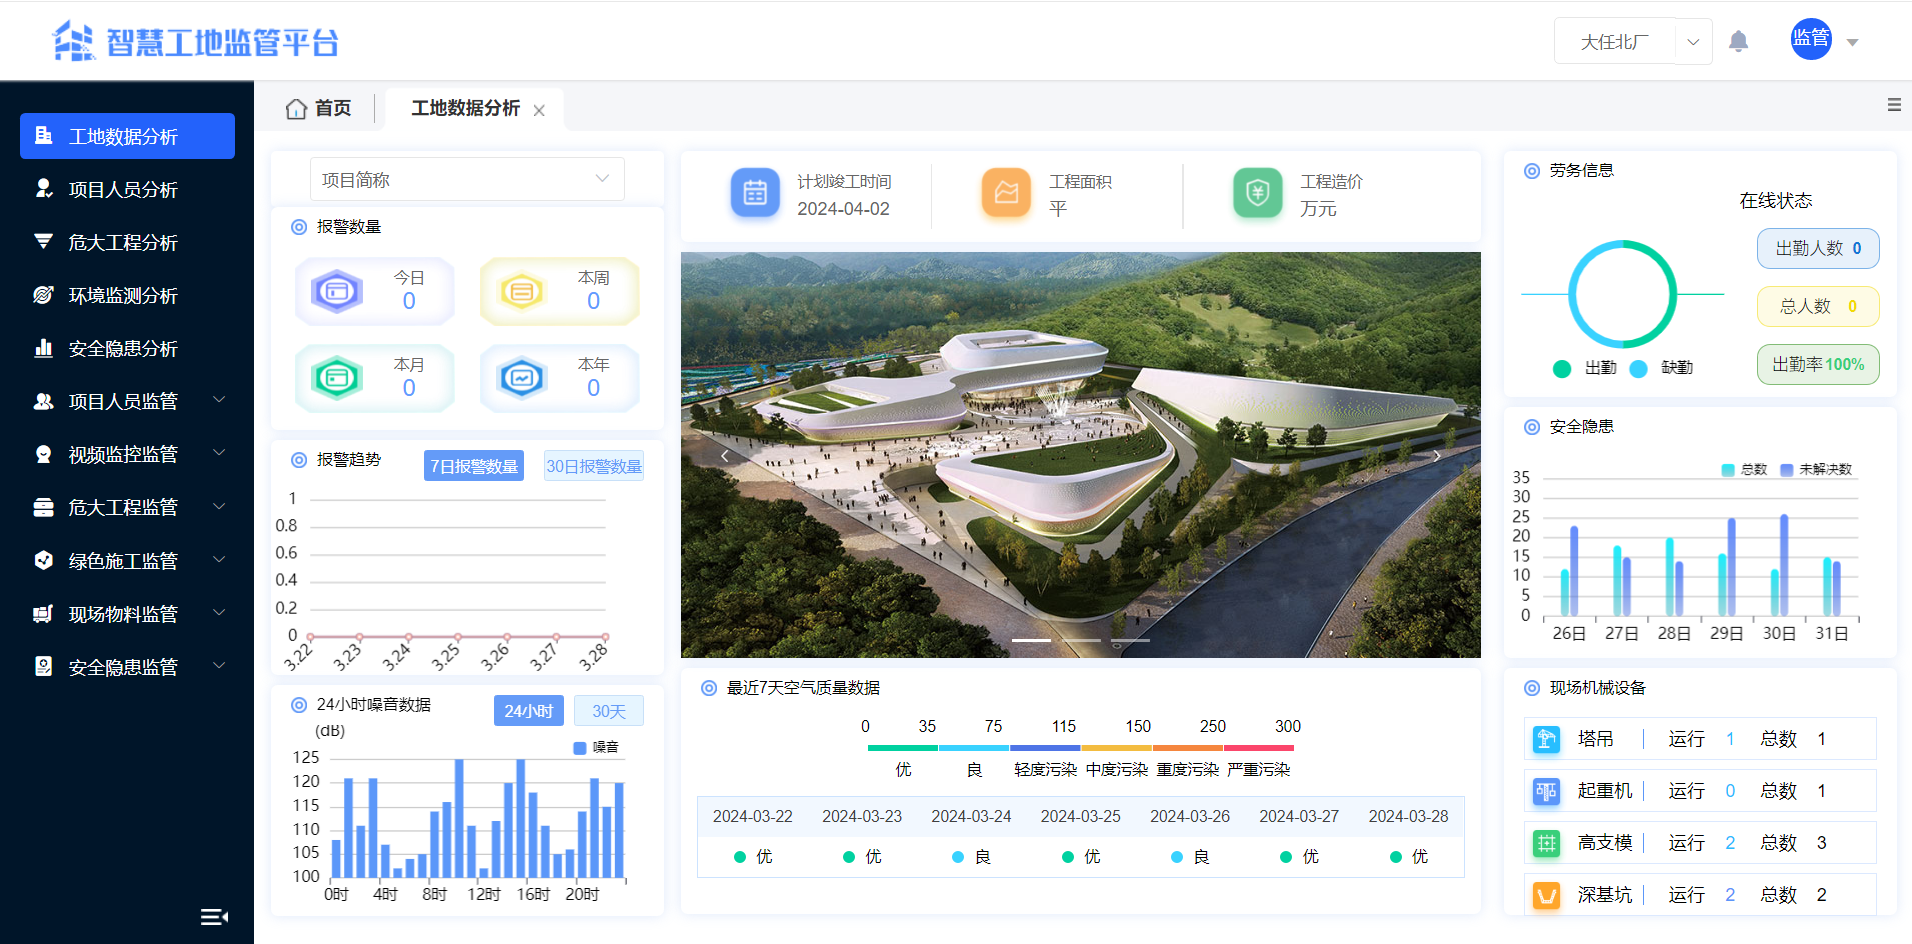1912x944 pixels.
Task: Click the 报警数量 section header icon
Action: [x=298, y=227]
